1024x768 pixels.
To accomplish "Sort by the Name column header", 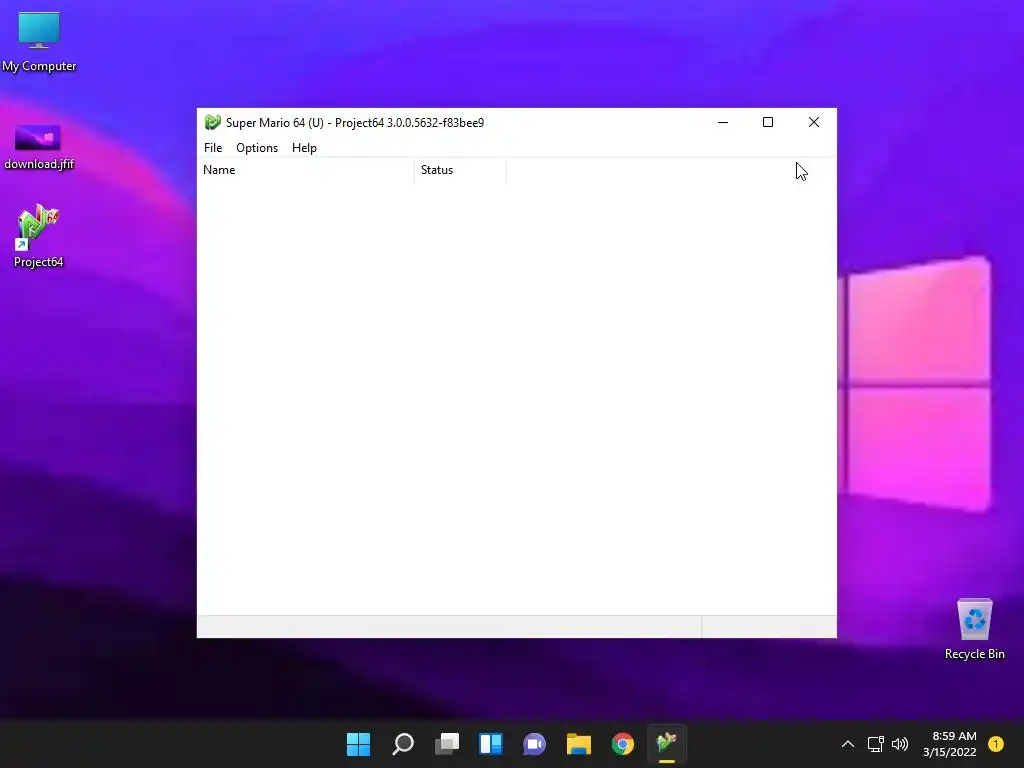I will [x=306, y=170].
